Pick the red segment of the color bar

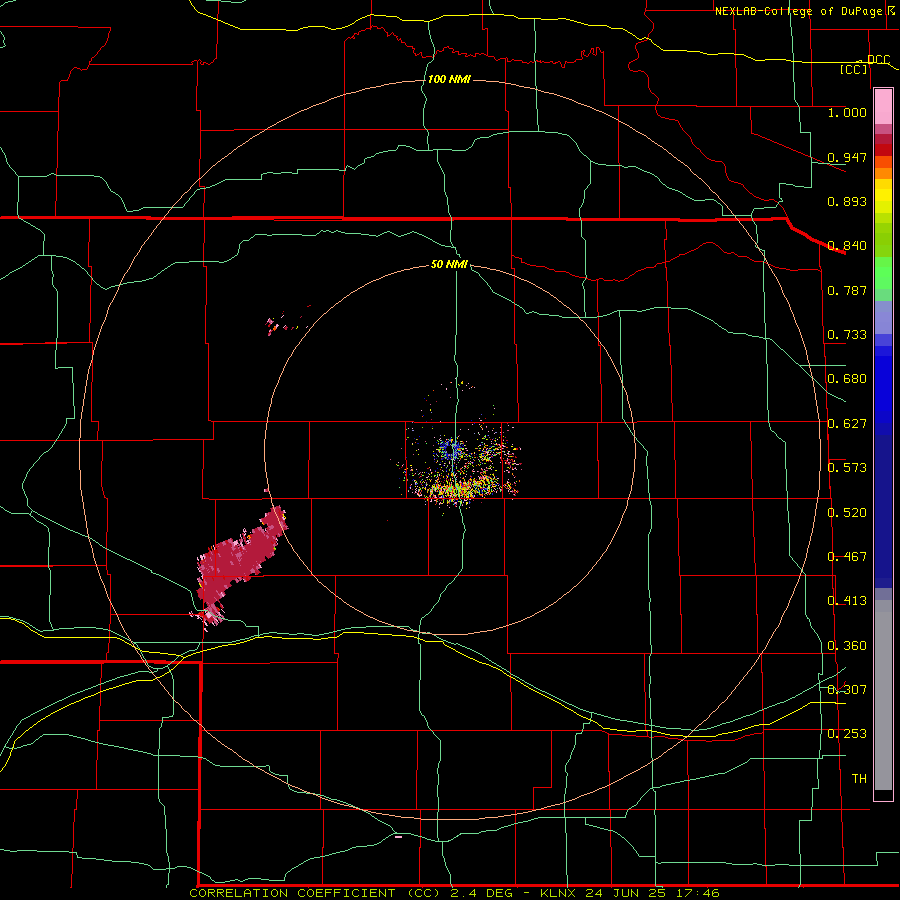pos(883,150)
